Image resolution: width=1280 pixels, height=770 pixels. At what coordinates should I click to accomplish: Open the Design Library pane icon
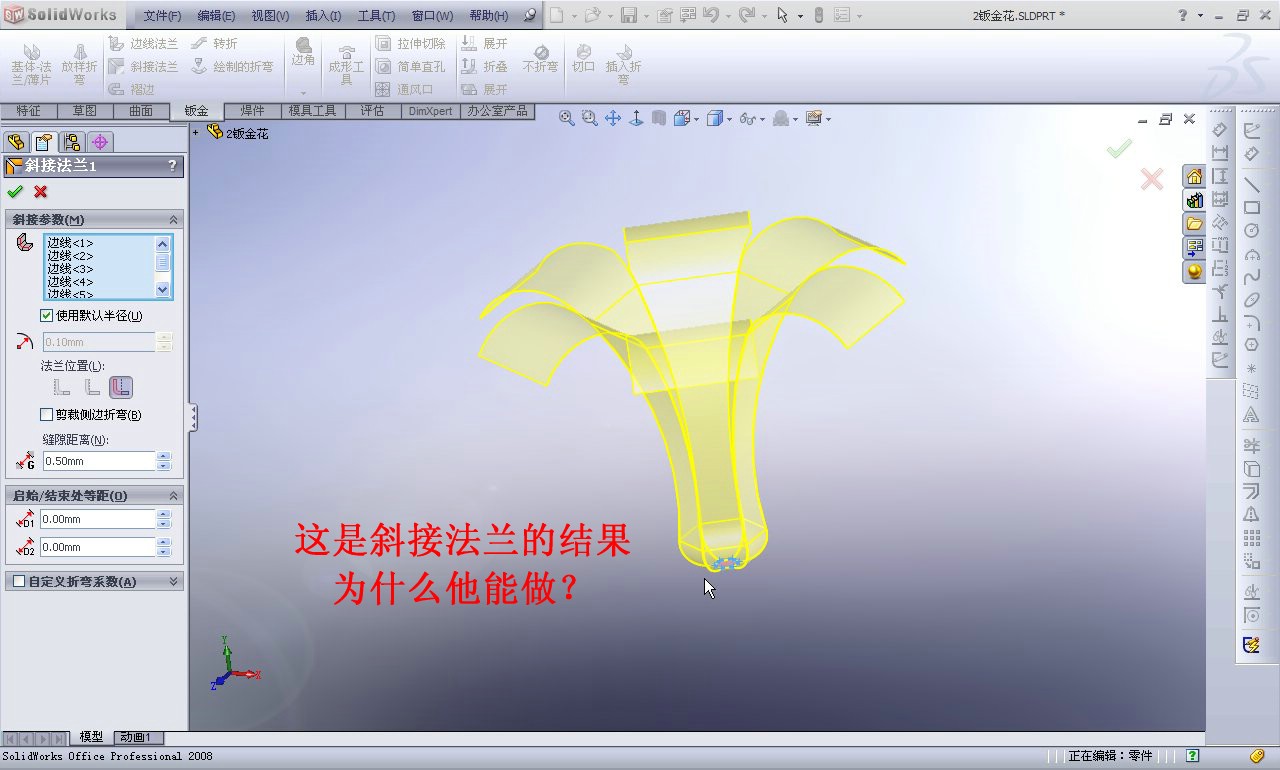(x=1194, y=200)
